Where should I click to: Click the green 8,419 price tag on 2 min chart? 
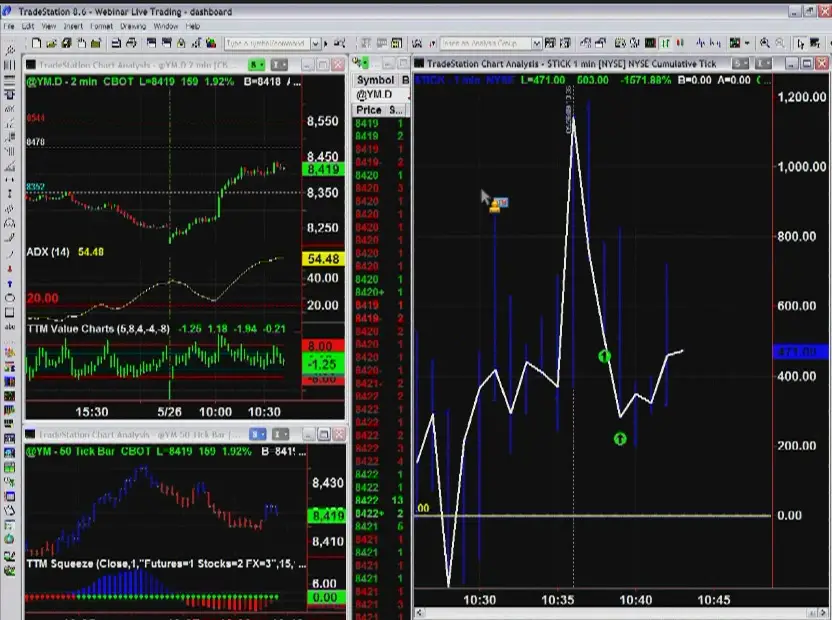click(323, 169)
